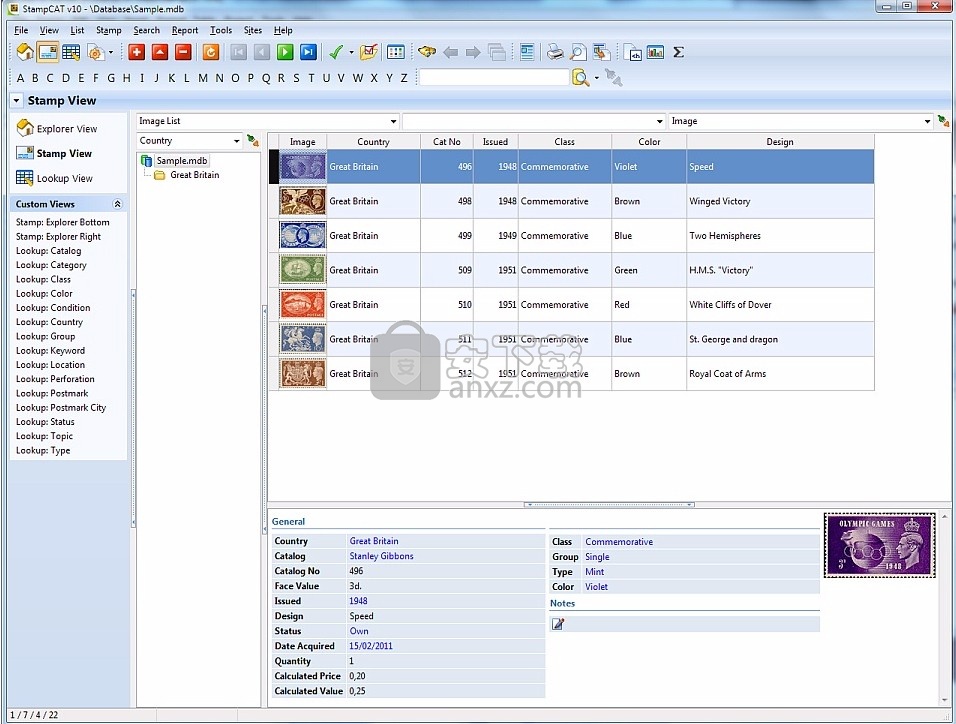Open the Tools menu
The width and height of the screenshot is (956, 724).
[x=221, y=30]
